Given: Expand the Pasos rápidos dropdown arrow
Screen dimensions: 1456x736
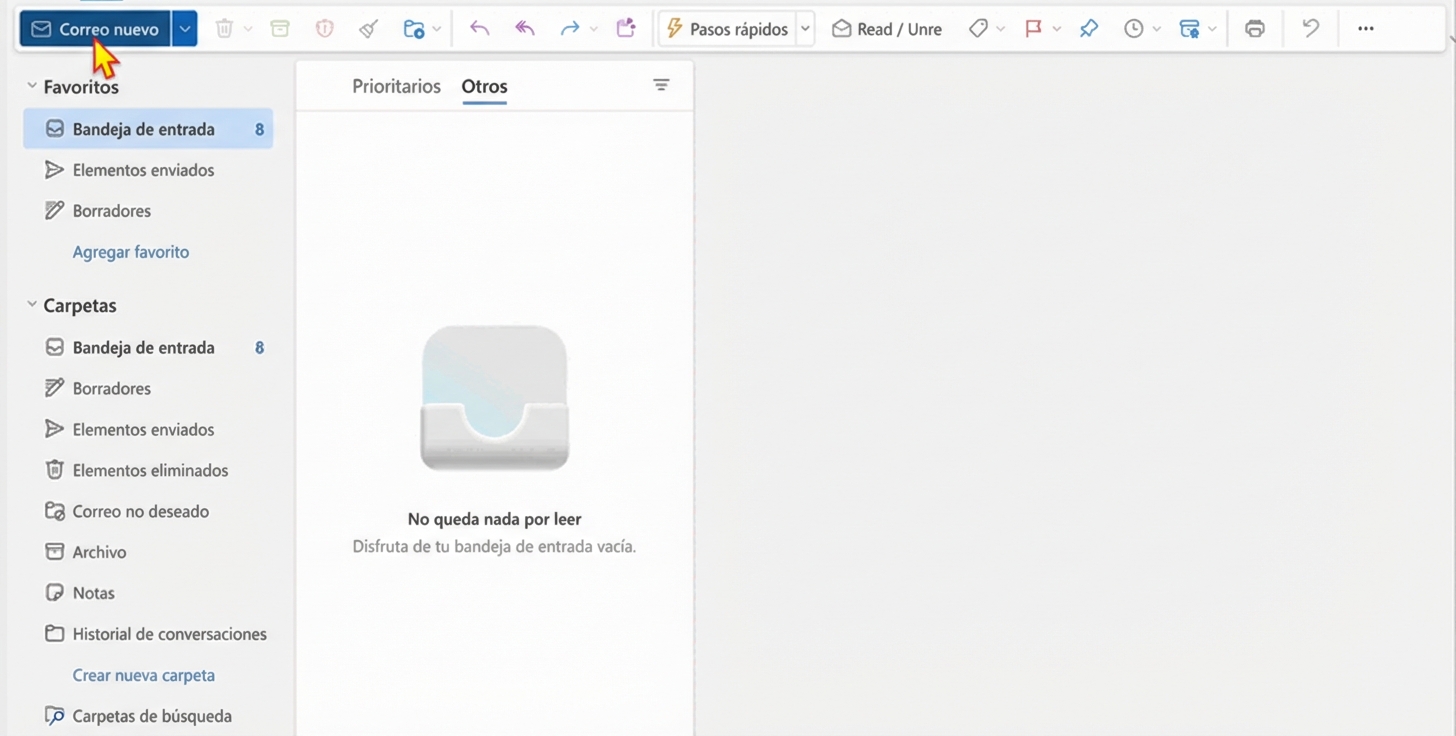Looking at the screenshot, I should (x=806, y=29).
